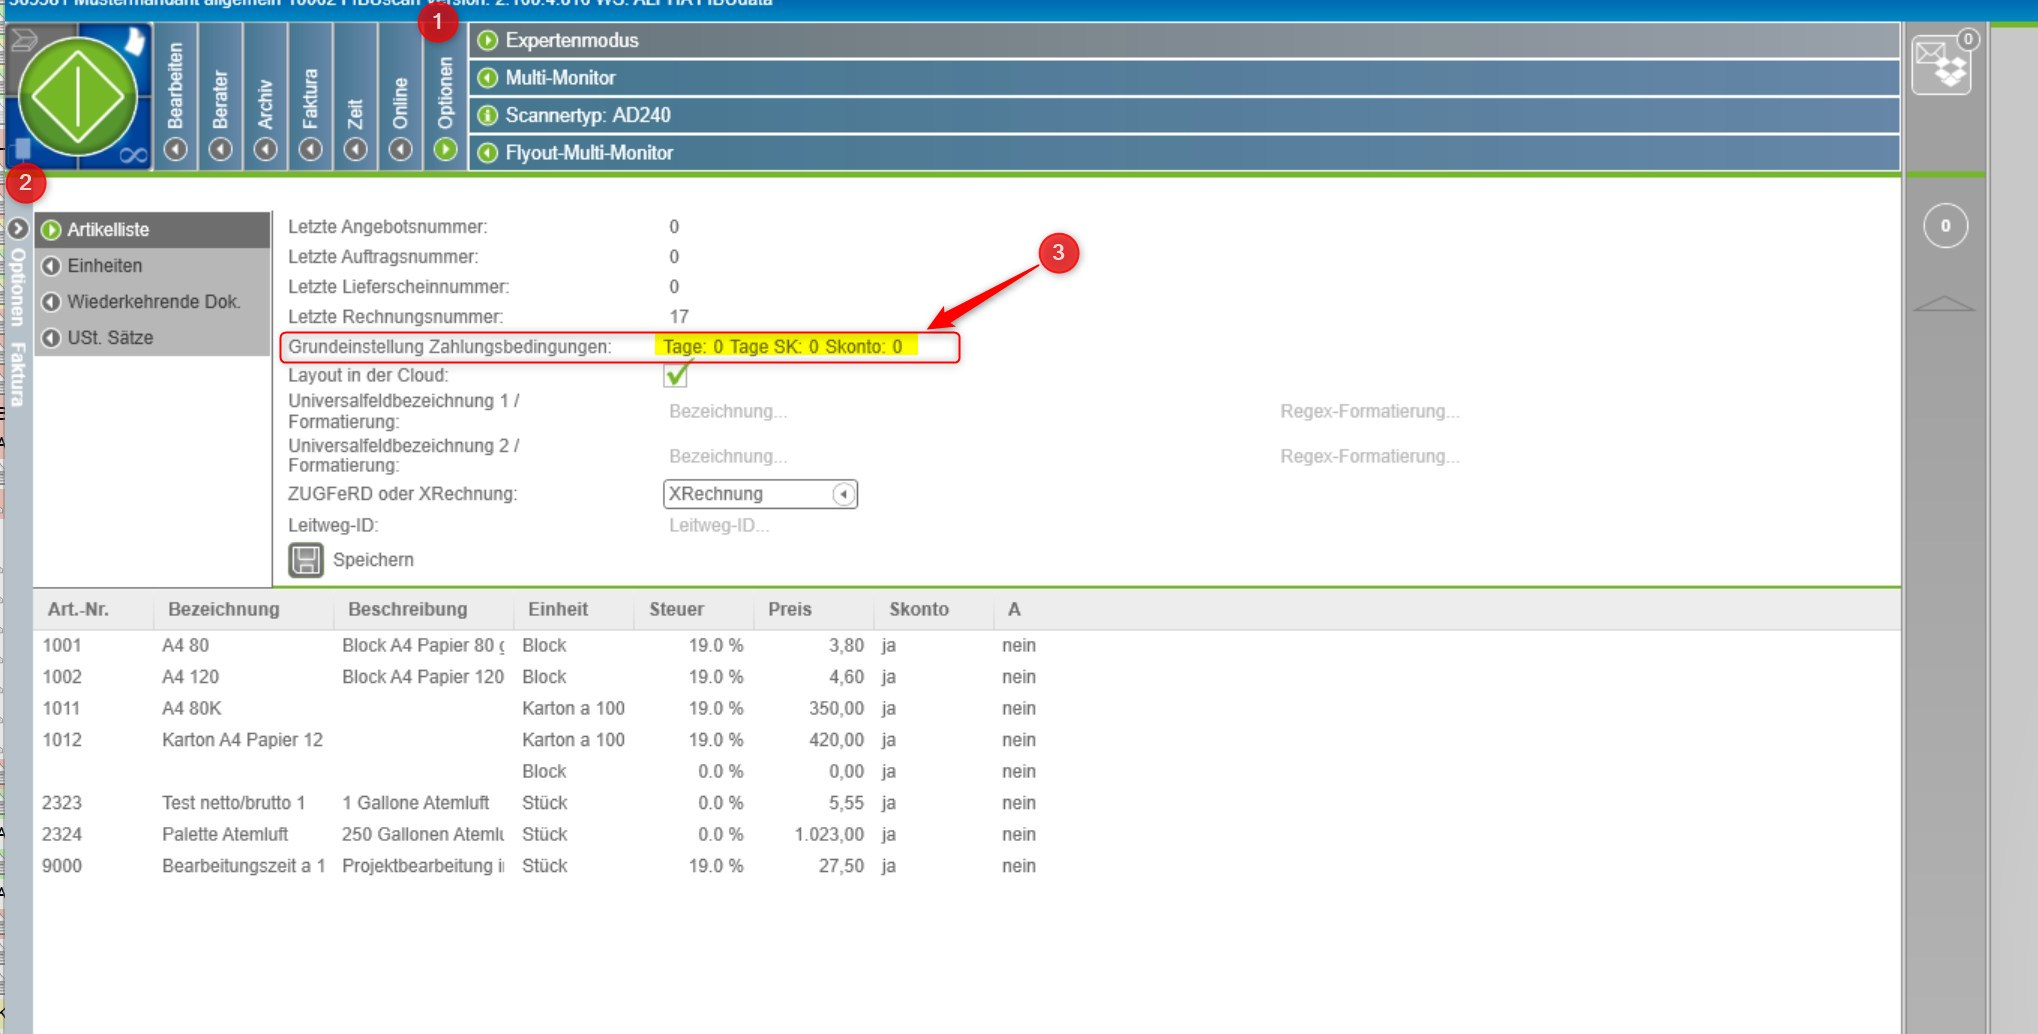Click the info icon beside Scannertyp: AD240
The width and height of the screenshot is (2038, 1034).
488,116
